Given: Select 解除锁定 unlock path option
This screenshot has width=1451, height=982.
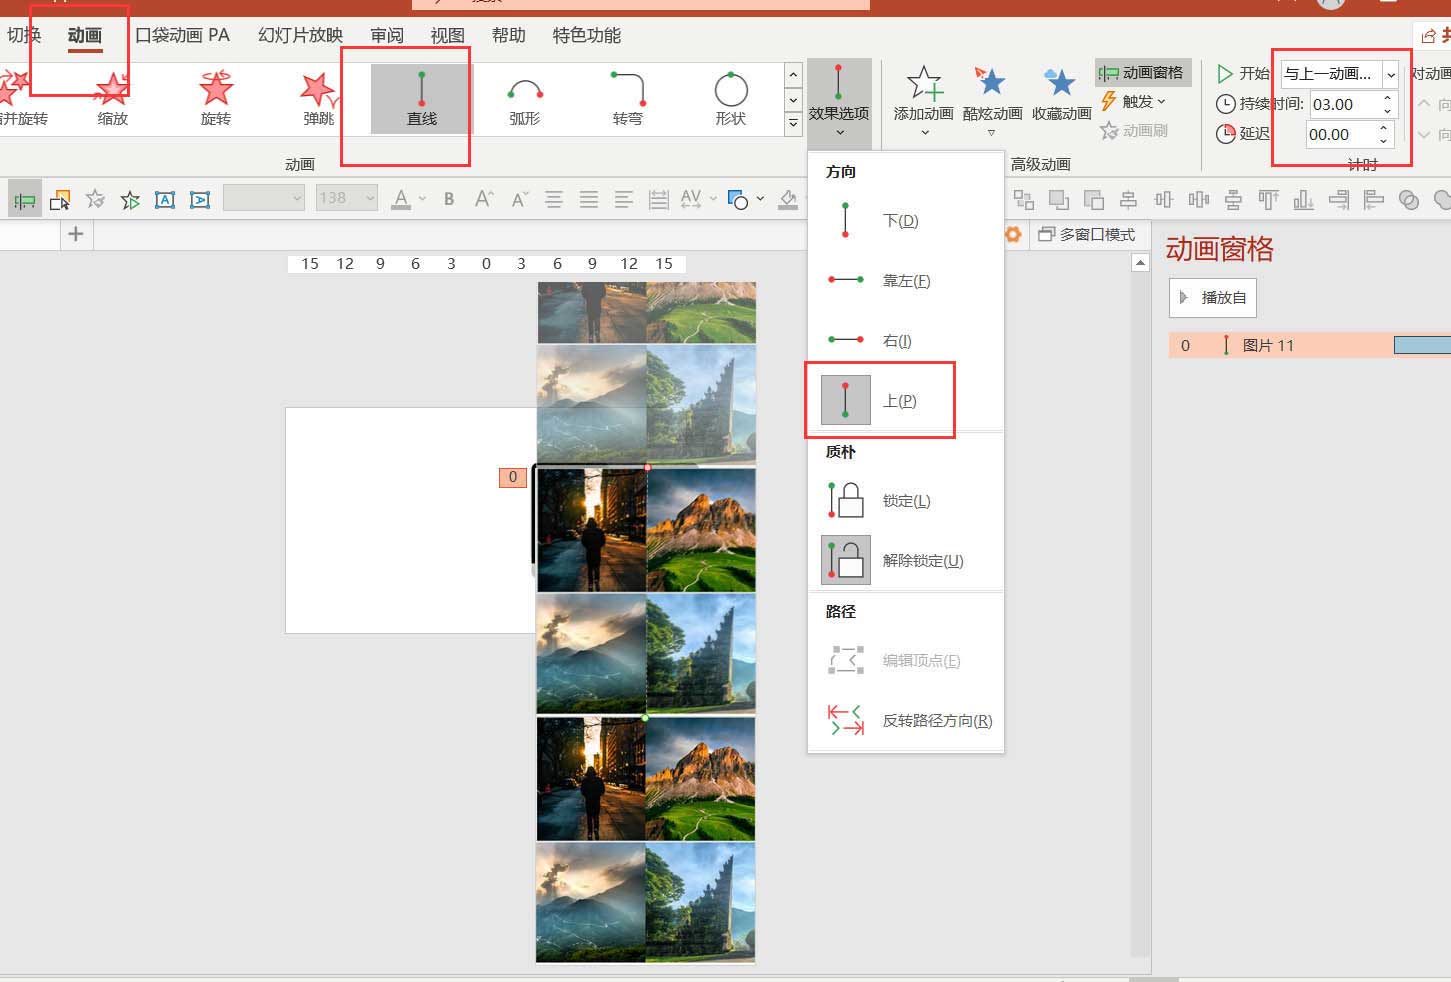Looking at the screenshot, I should (922, 560).
